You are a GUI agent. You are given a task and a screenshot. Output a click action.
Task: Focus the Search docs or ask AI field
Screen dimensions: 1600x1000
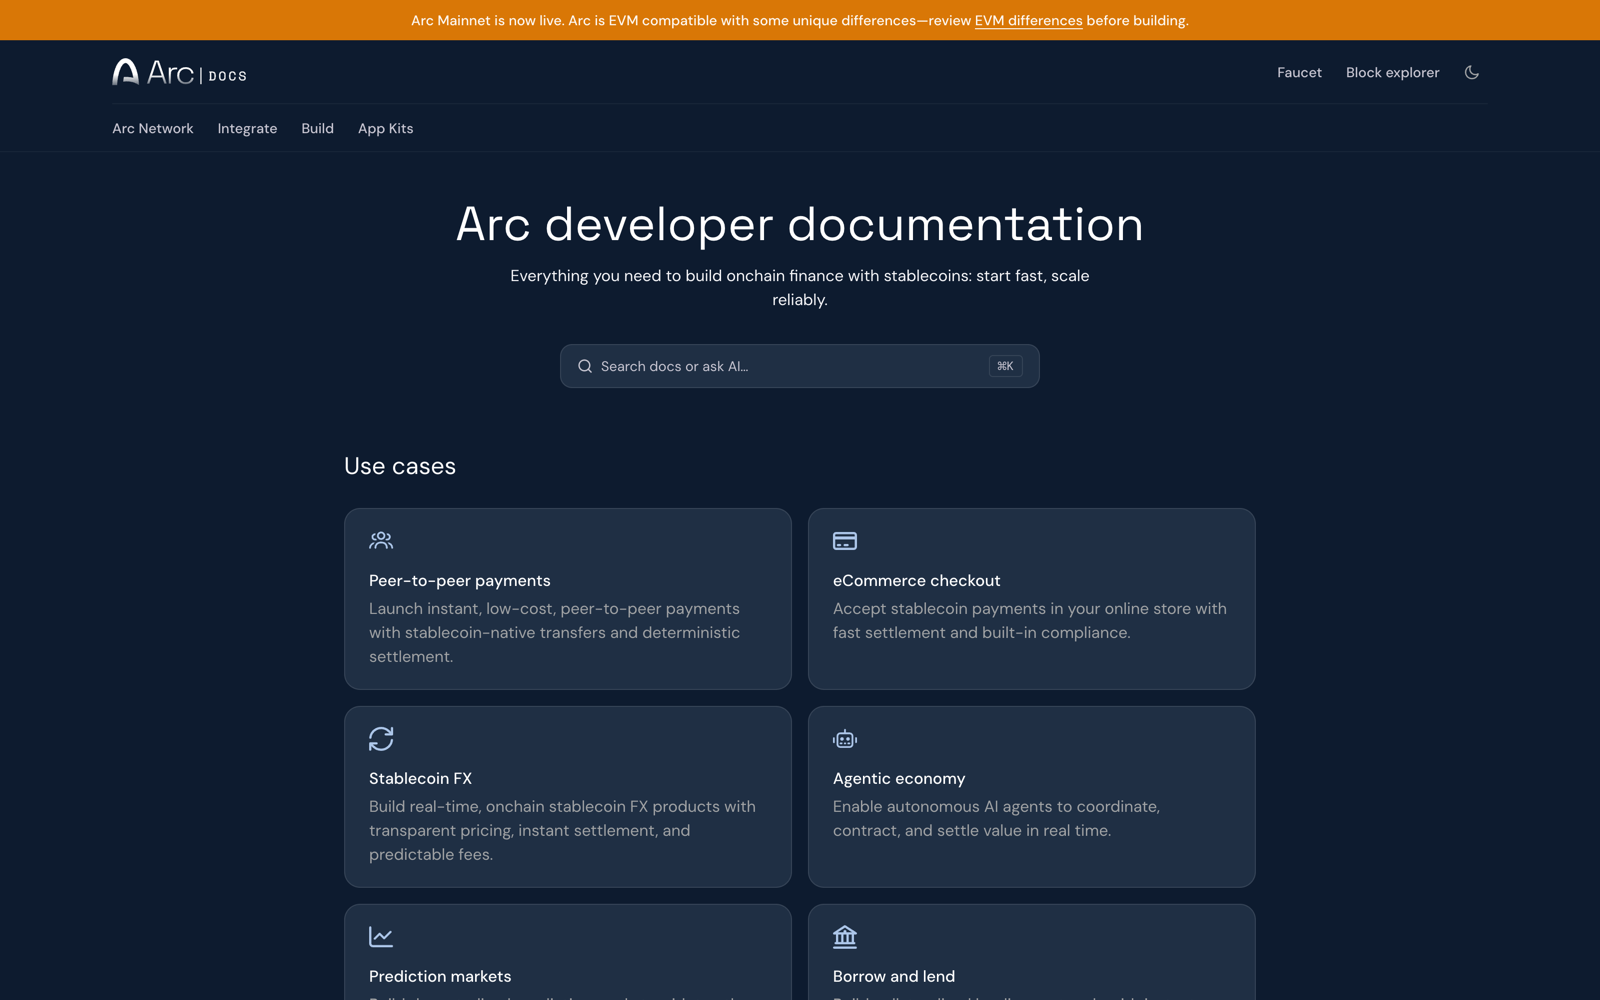click(x=800, y=366)
